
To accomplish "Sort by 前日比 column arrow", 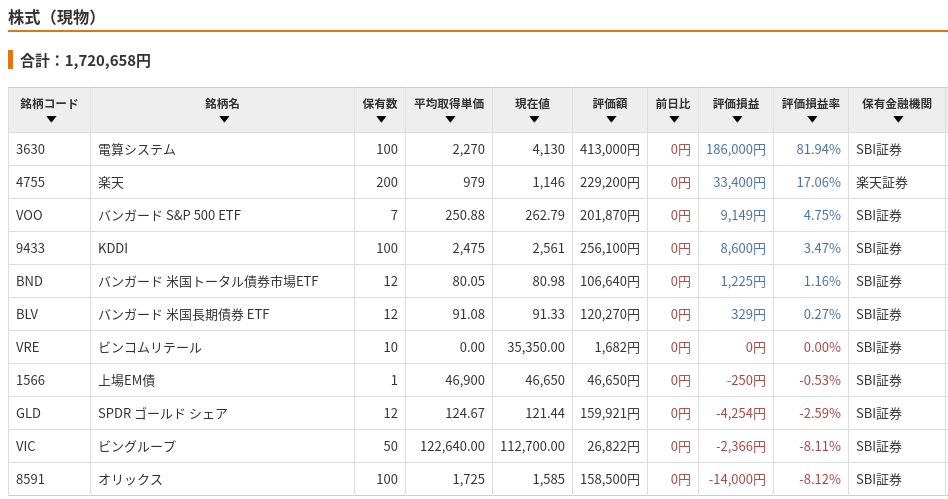I will 674,119.
